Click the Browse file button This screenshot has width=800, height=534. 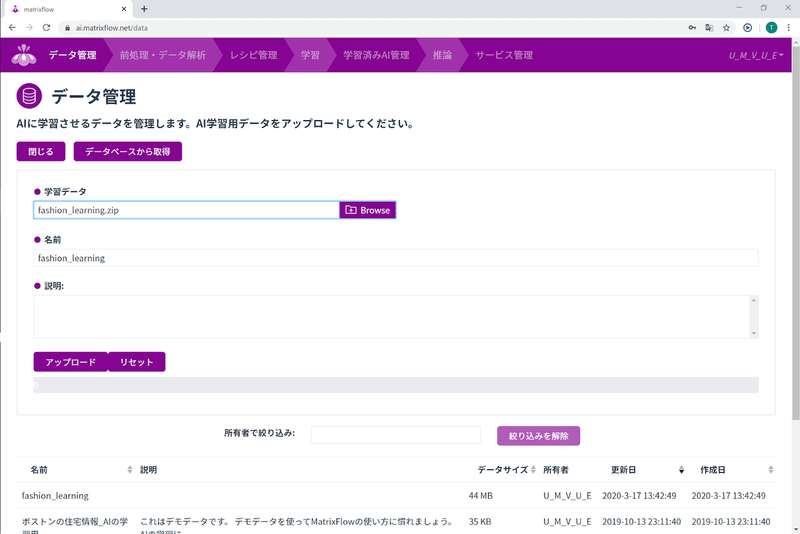tap(368, 210)
